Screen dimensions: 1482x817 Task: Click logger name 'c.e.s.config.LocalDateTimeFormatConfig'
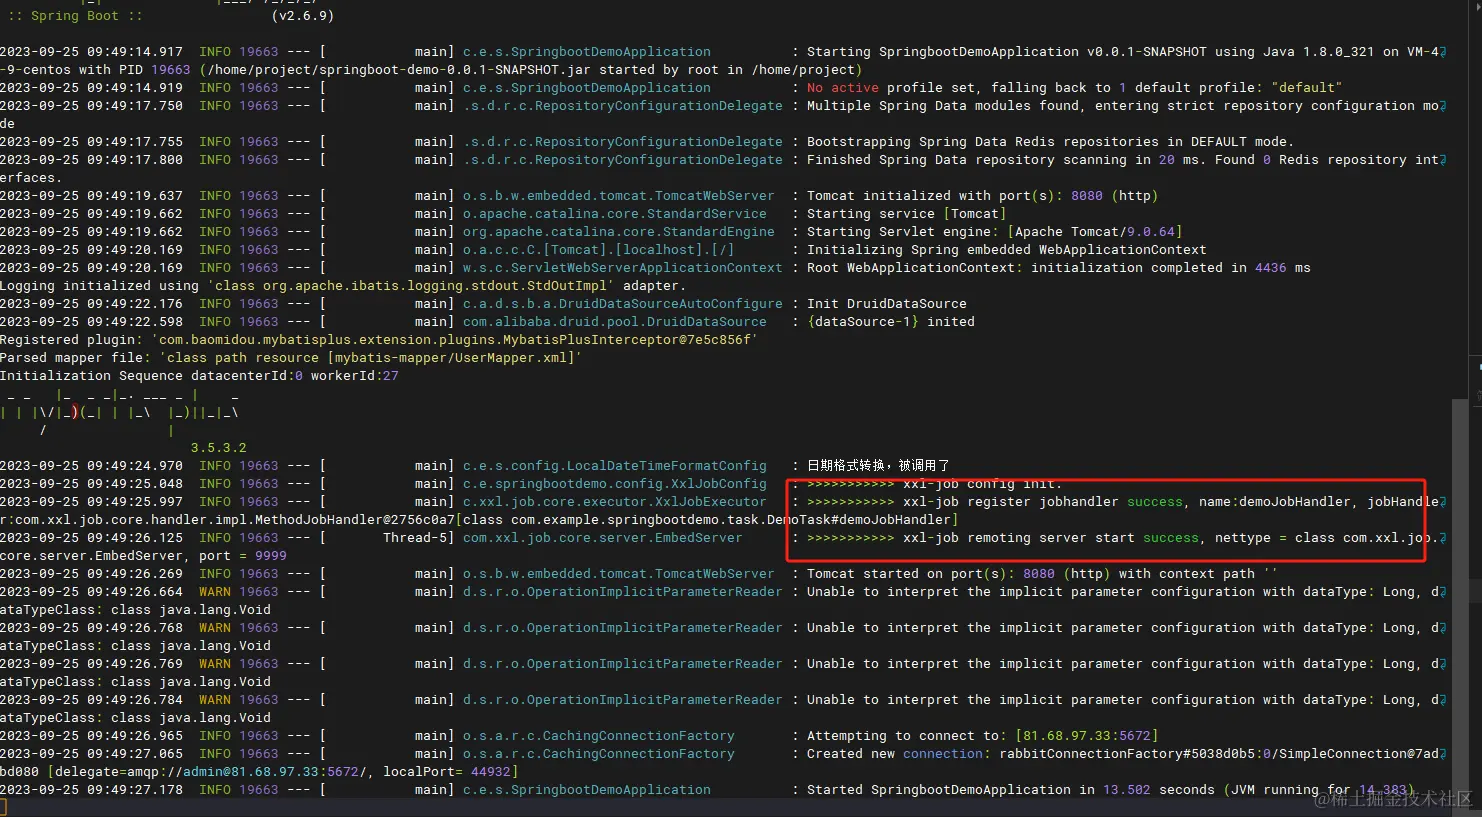(x=615, y=466)
